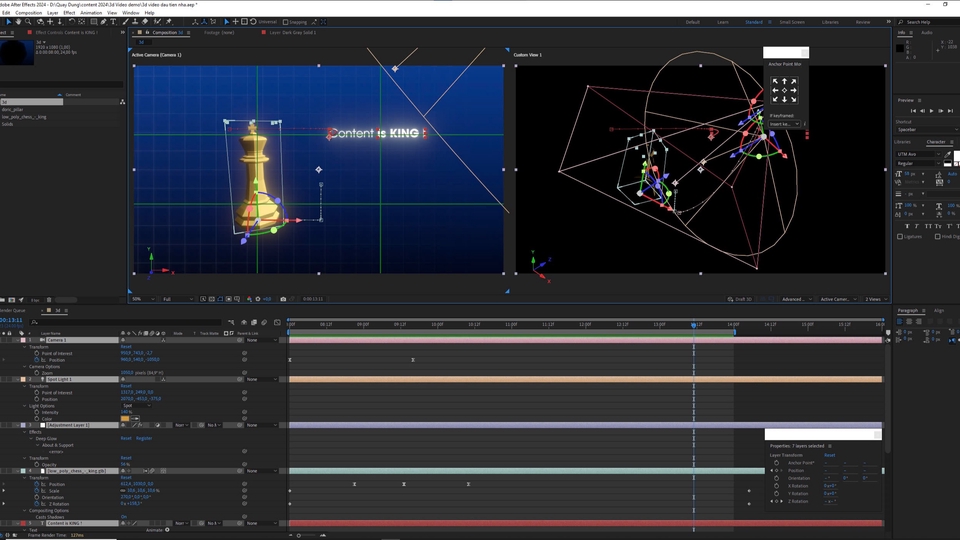Toggle stopwatch for Camera 1 Position

(x=37, y=360)
